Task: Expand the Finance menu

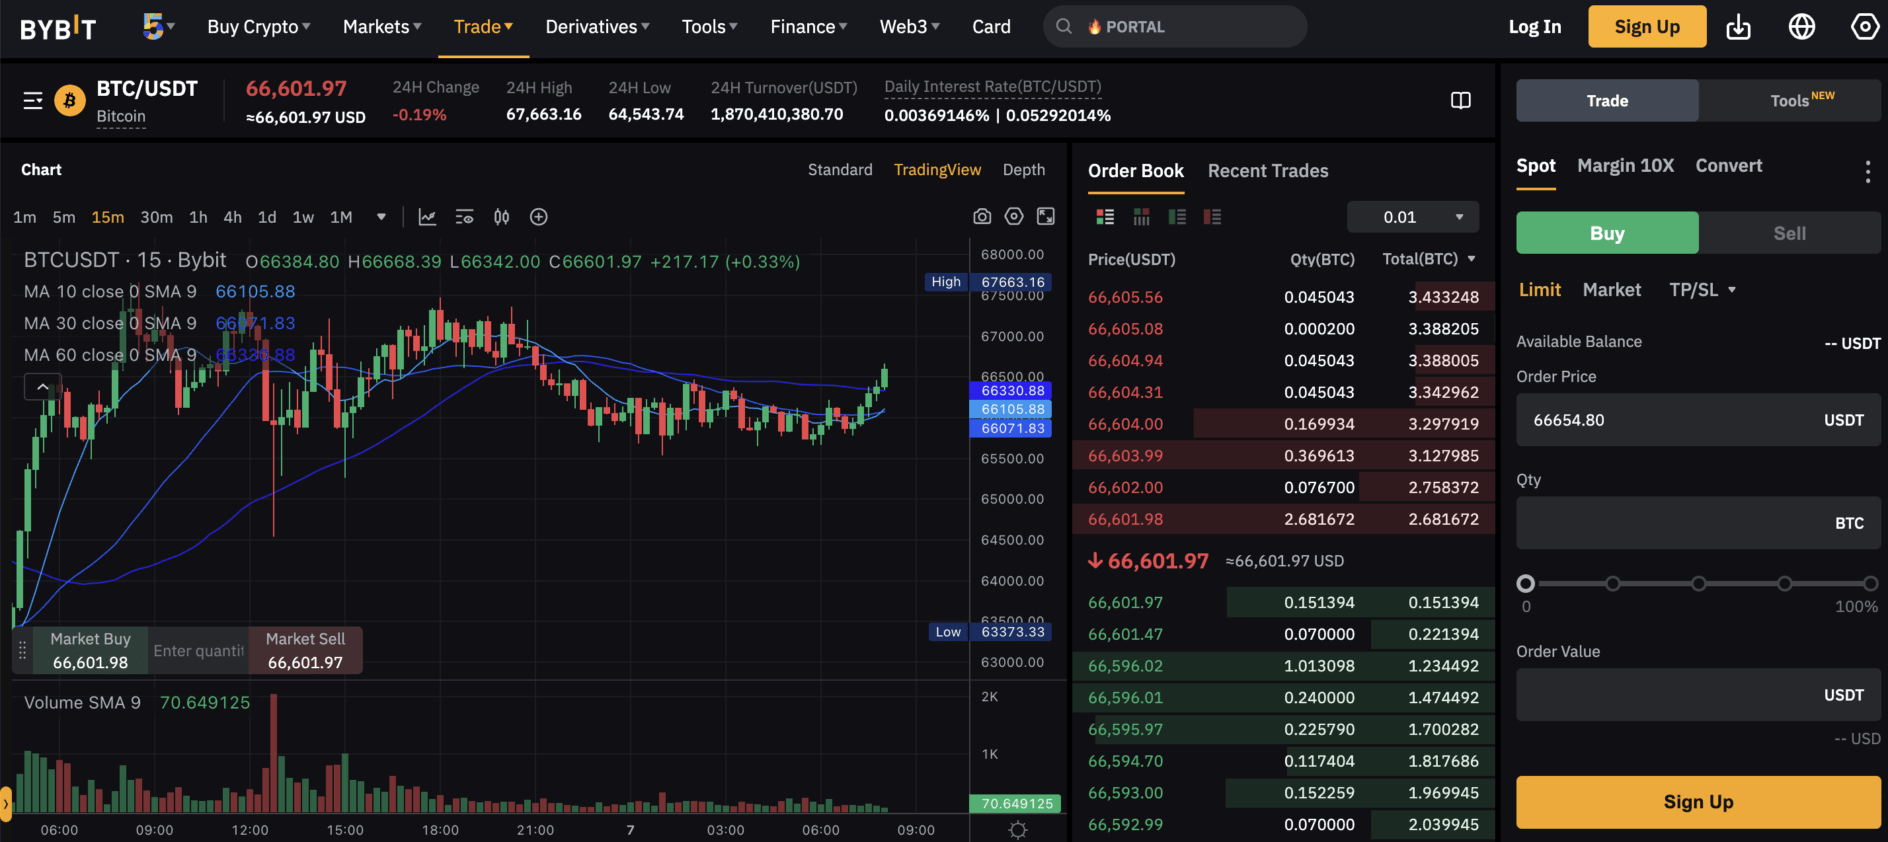Action: tap(809, 27)
